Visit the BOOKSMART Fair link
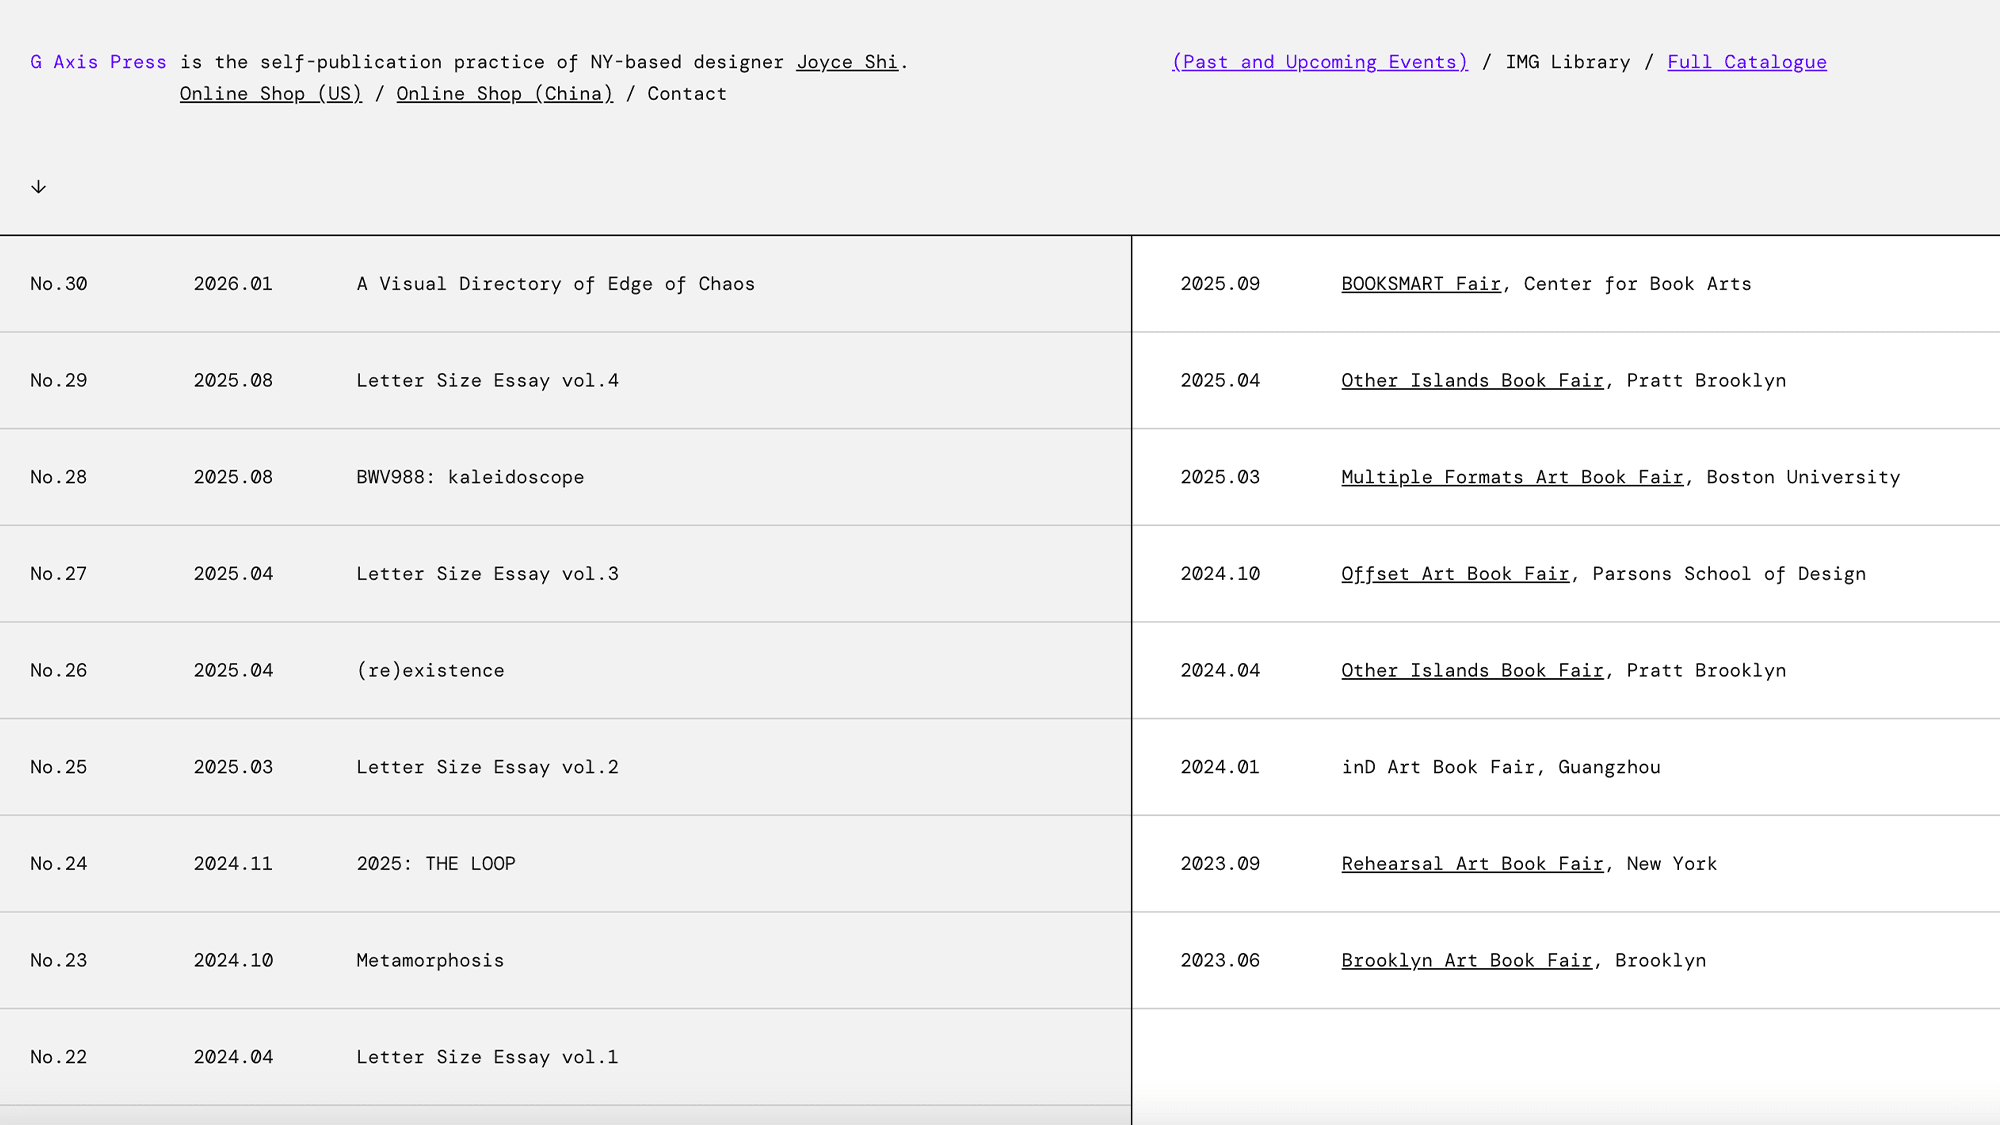The image size is (2000, 1125). pyautogui.click(x=1420, y=284)
